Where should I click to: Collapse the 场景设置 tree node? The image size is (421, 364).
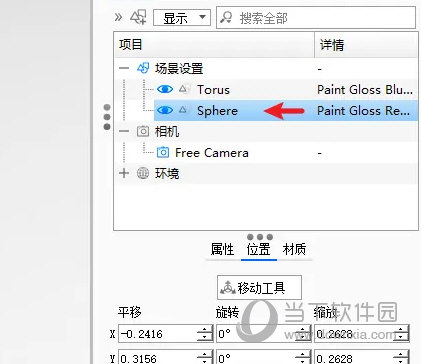124,68
